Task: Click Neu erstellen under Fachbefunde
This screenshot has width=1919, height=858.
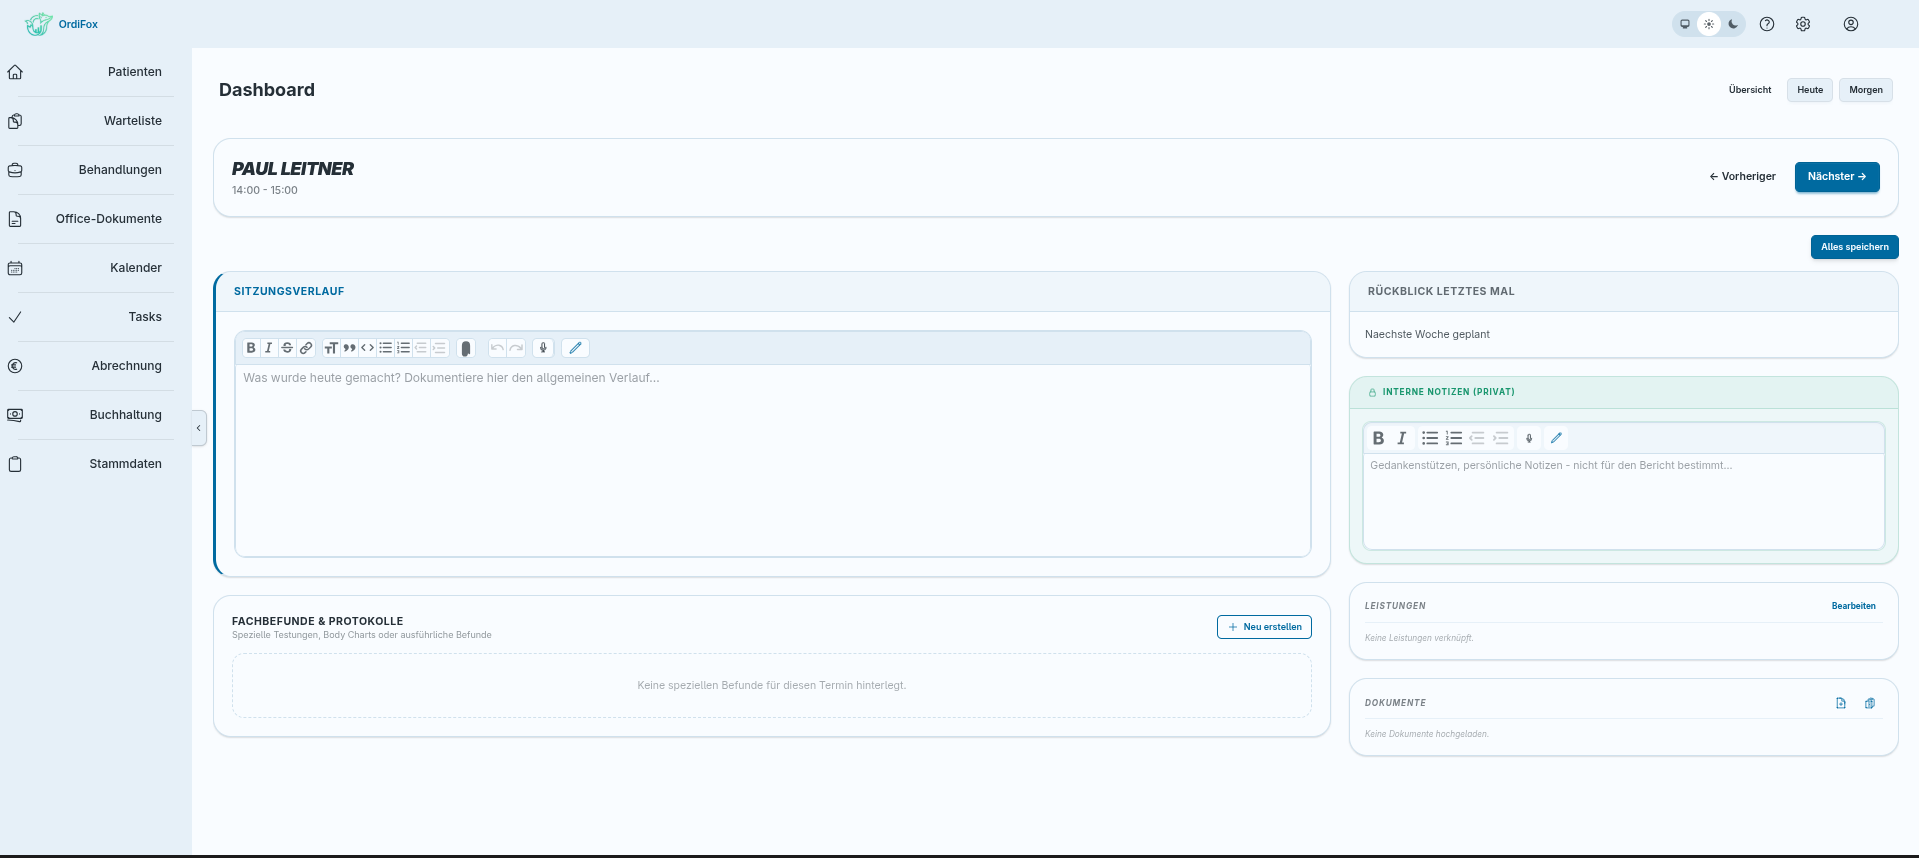Action: pos(1264,627)
